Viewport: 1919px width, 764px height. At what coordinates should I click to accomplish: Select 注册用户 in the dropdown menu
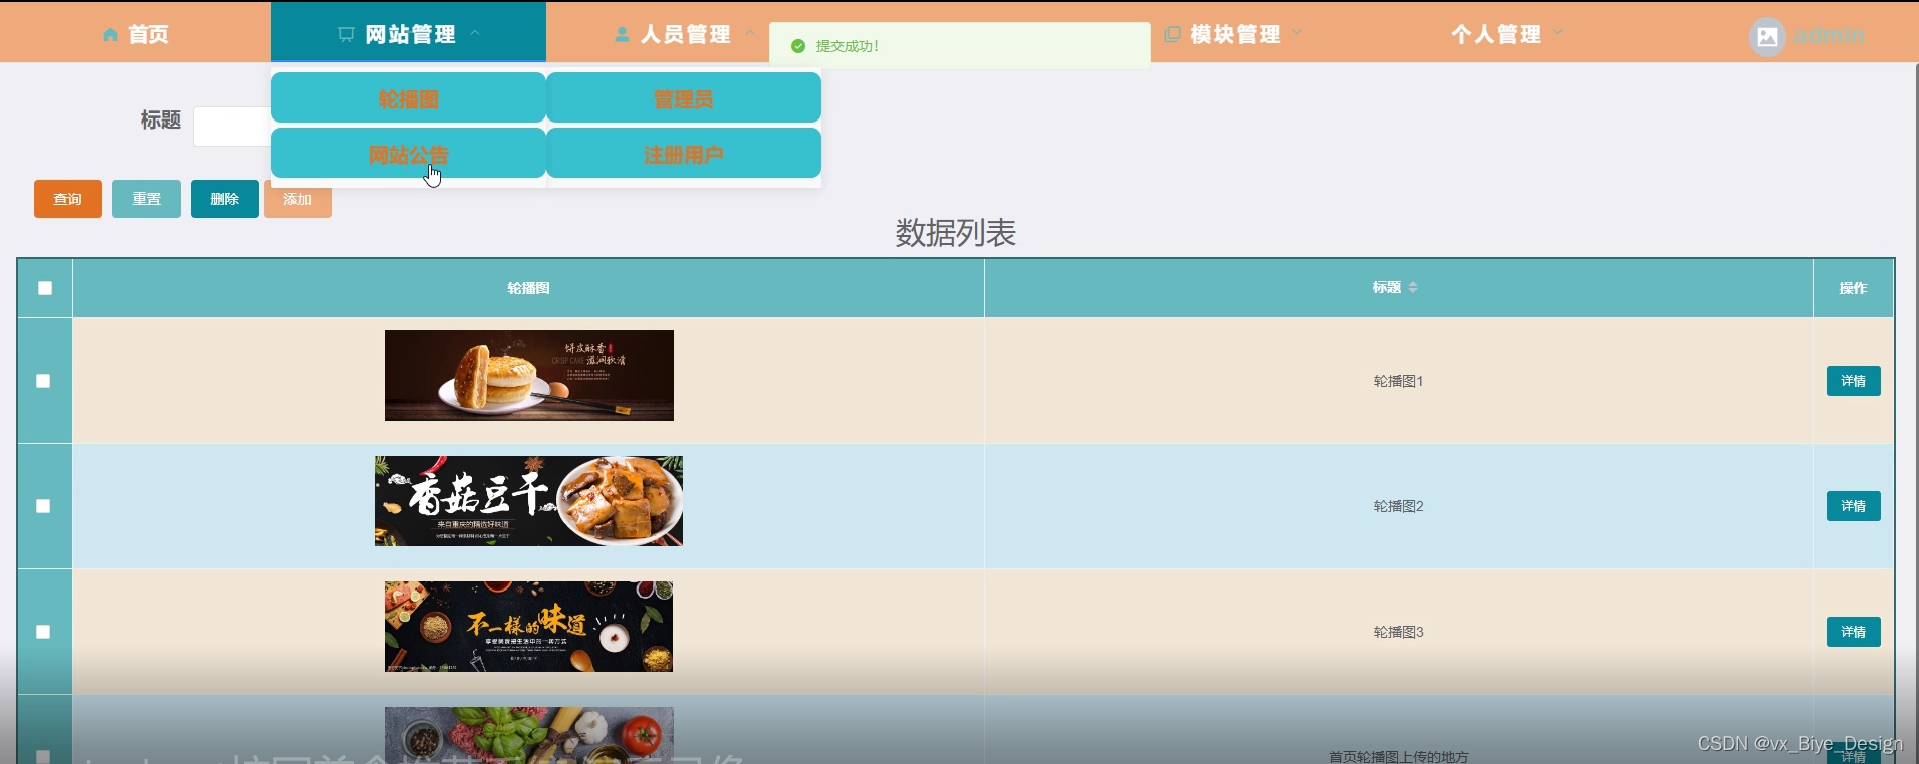click(683, 154)
